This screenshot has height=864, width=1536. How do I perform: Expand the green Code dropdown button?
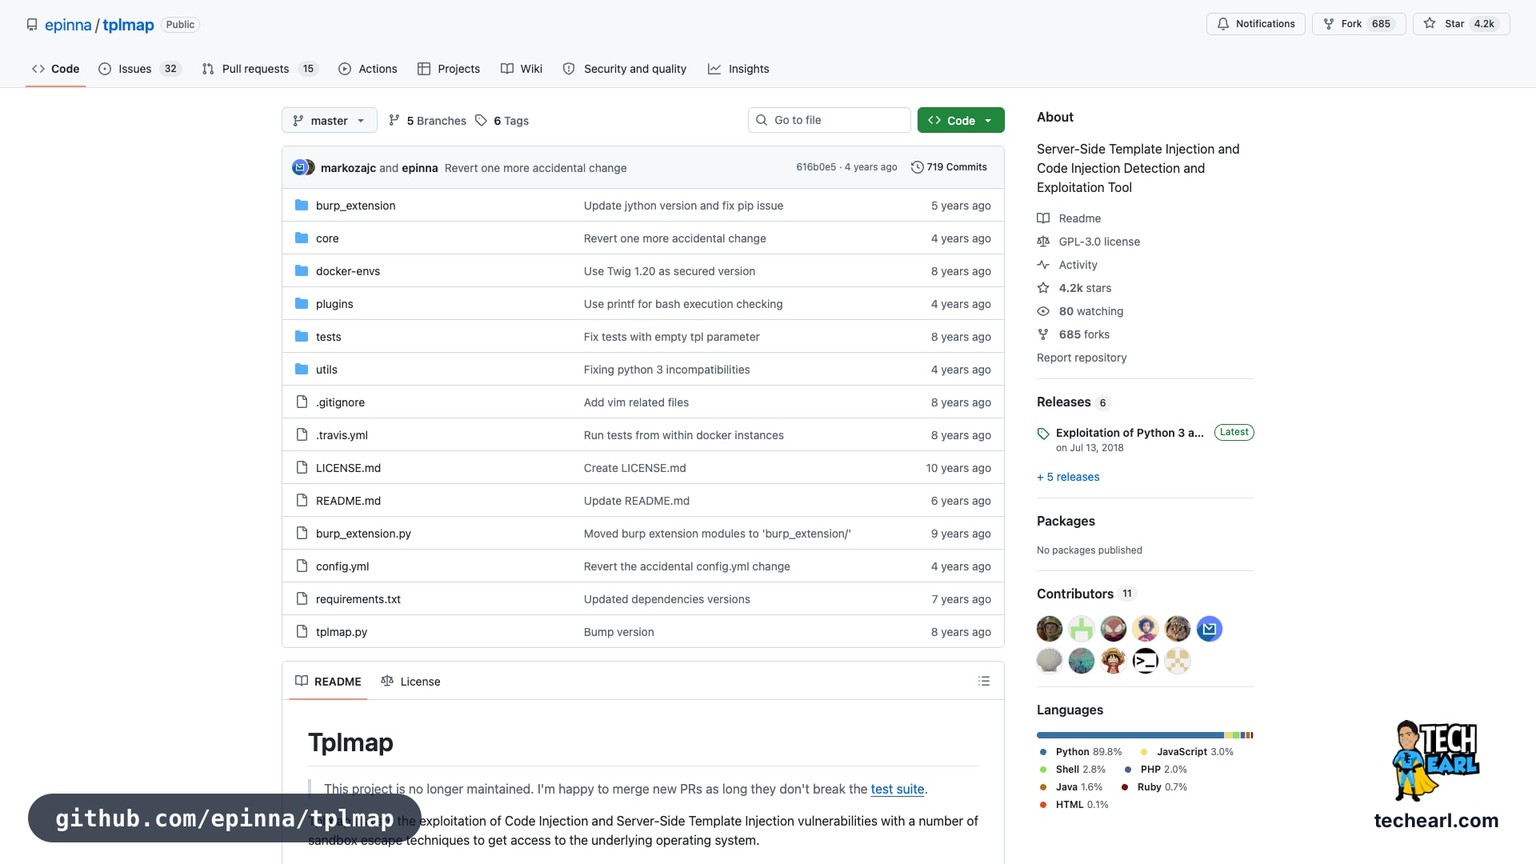tap(960, 120)
